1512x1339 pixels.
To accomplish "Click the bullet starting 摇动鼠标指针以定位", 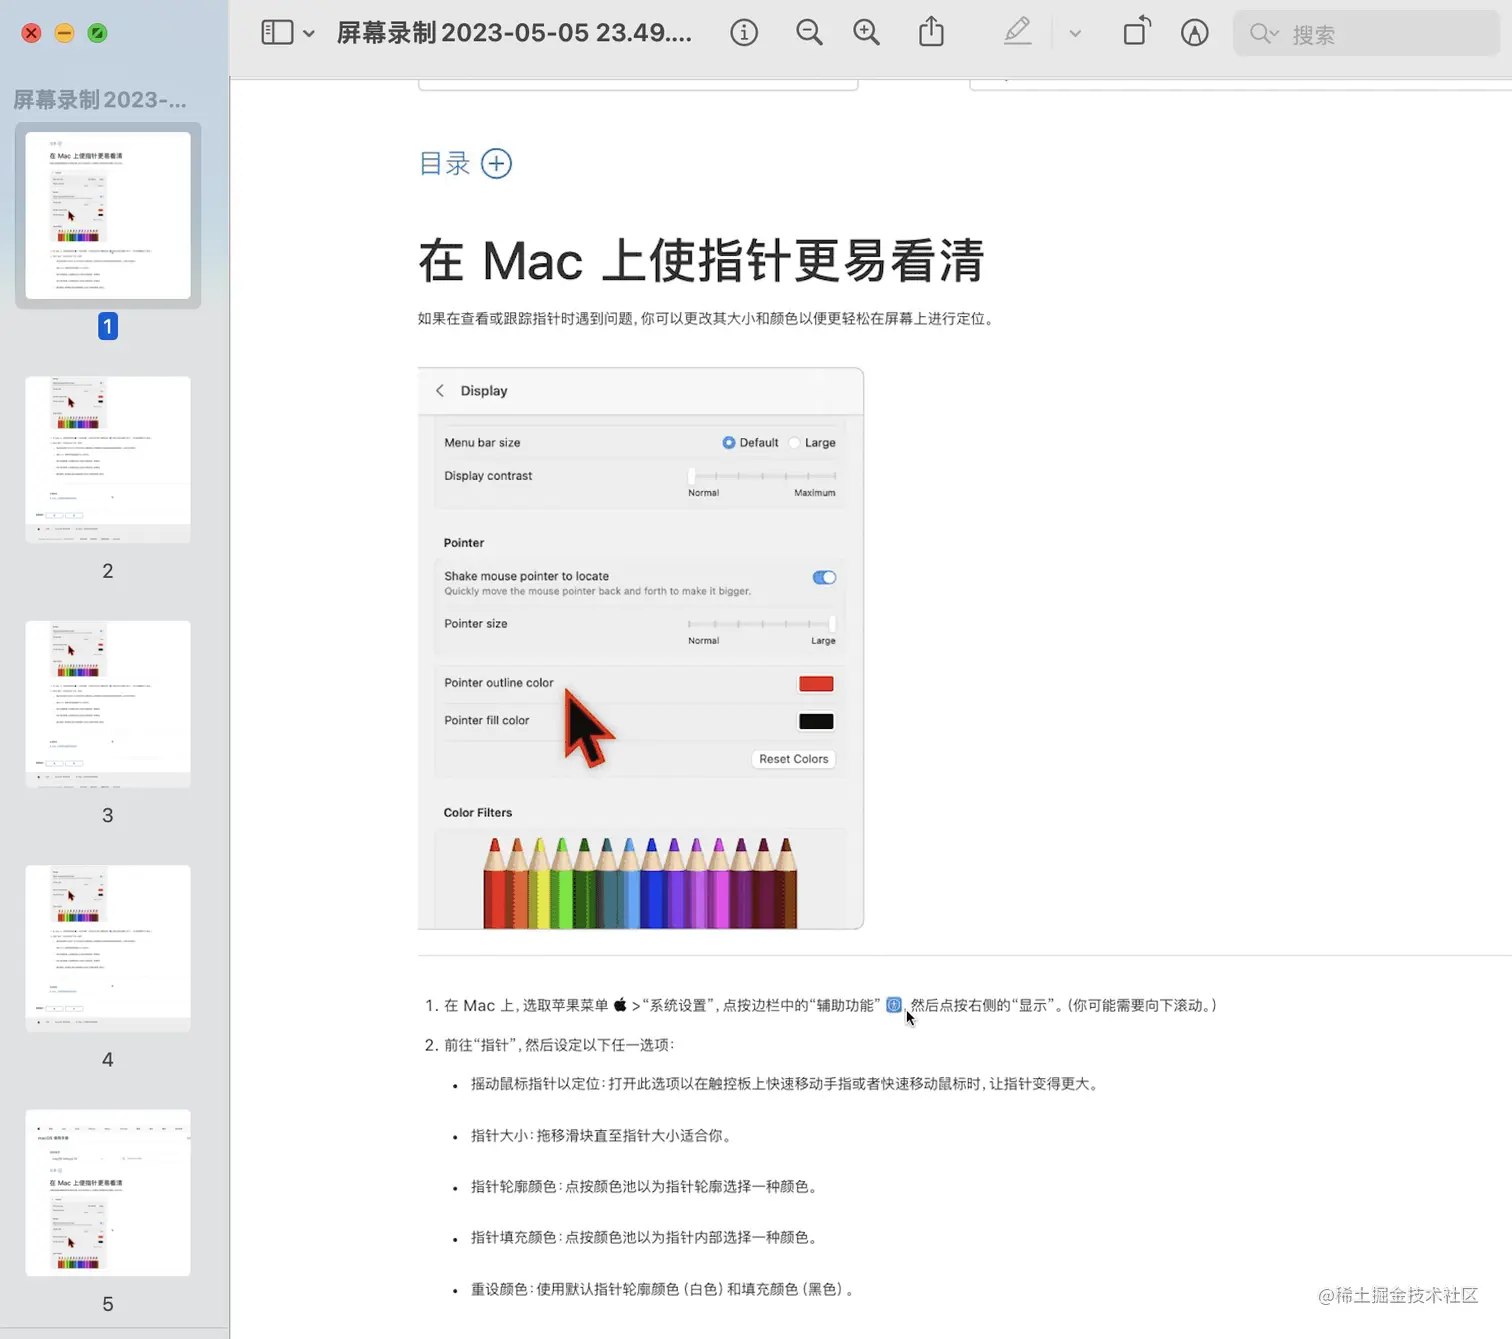I will [786, 1084].
